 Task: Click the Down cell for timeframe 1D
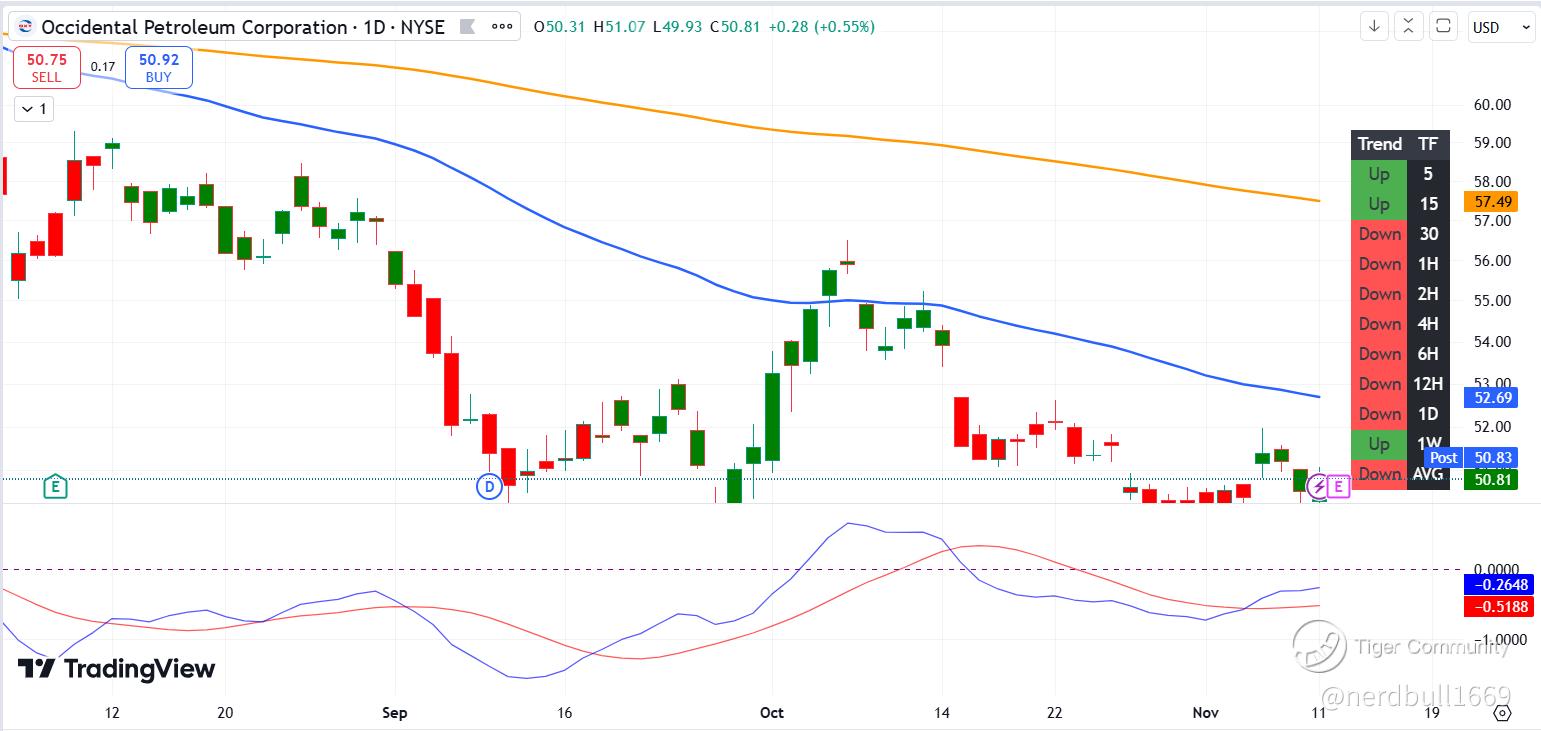point(1379,414)
